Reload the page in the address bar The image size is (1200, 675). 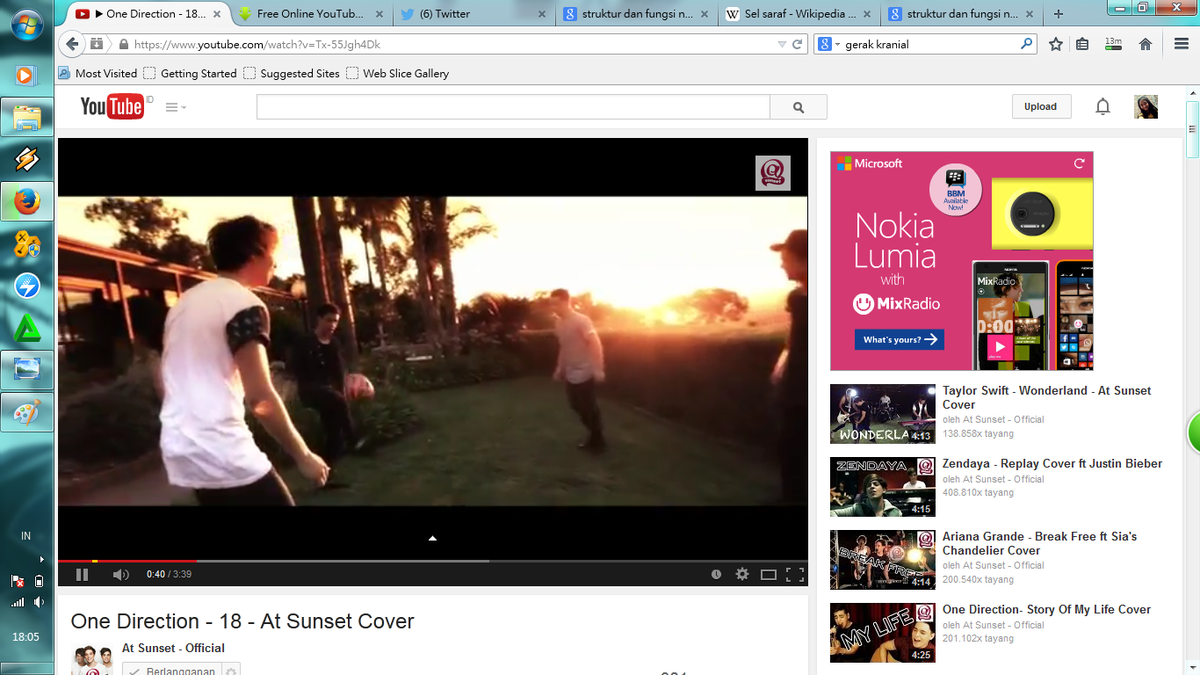pyautogui.click(x=797, y=44)
